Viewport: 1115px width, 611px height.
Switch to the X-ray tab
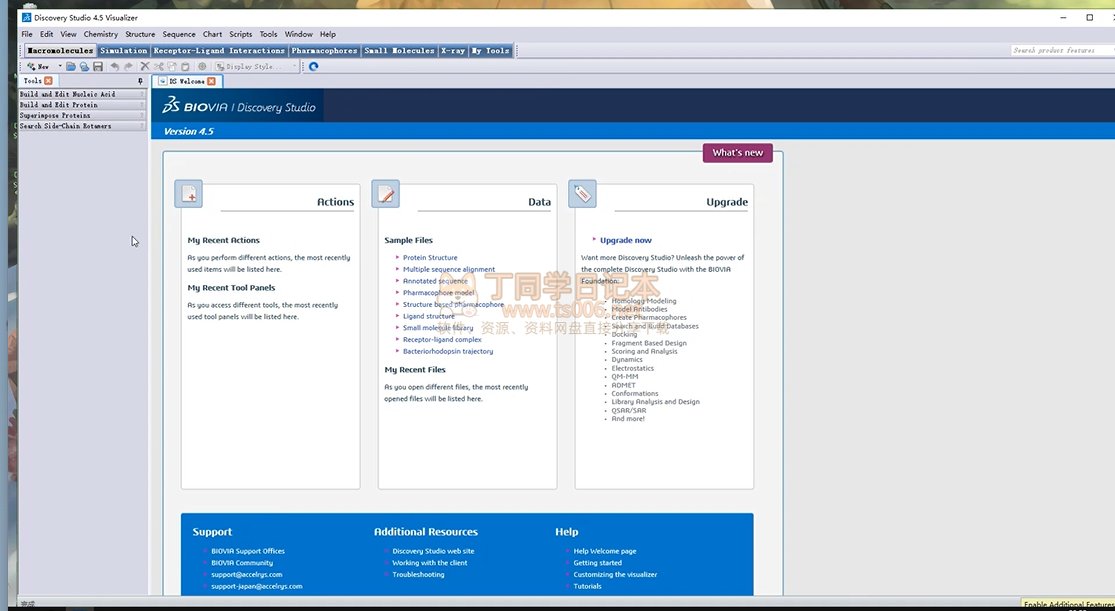(453, 51)
